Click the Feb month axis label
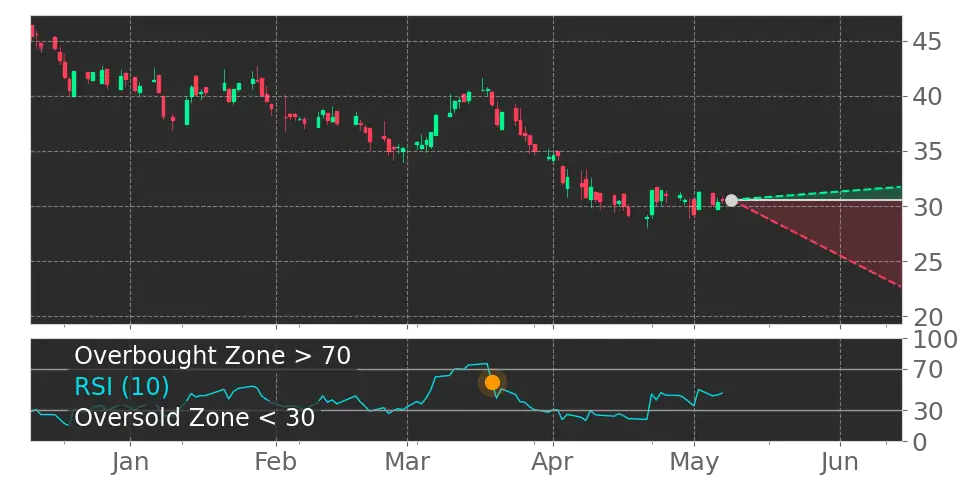Screen dimensions: 972x486 point(276,462)
